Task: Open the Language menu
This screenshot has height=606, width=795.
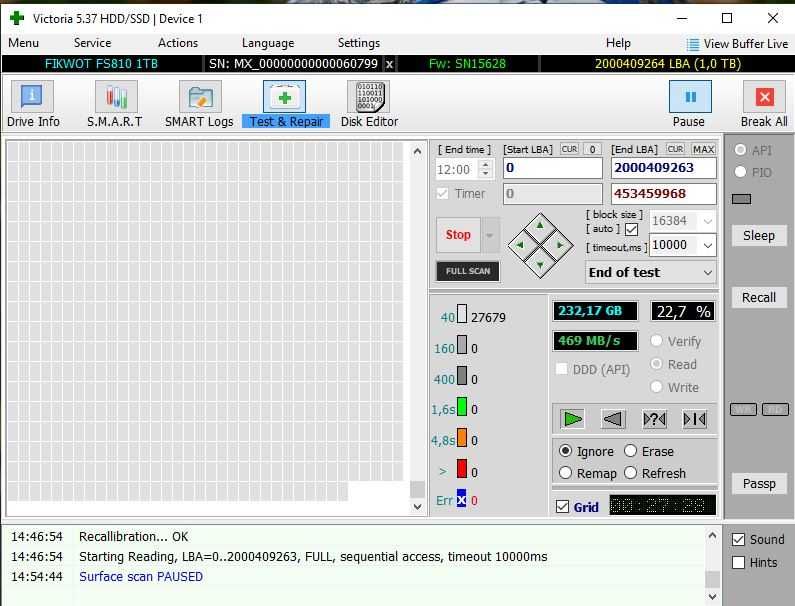Action: click(x=268, y=43)
